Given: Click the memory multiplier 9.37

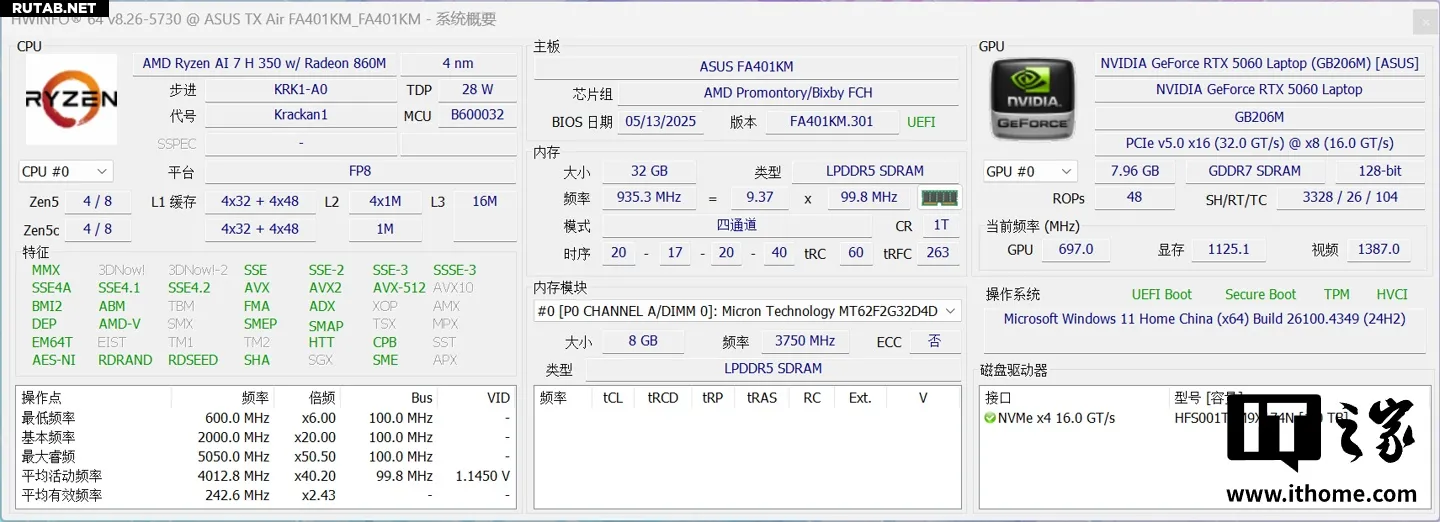Looking at the screenshot, I should tap(760, 197).
